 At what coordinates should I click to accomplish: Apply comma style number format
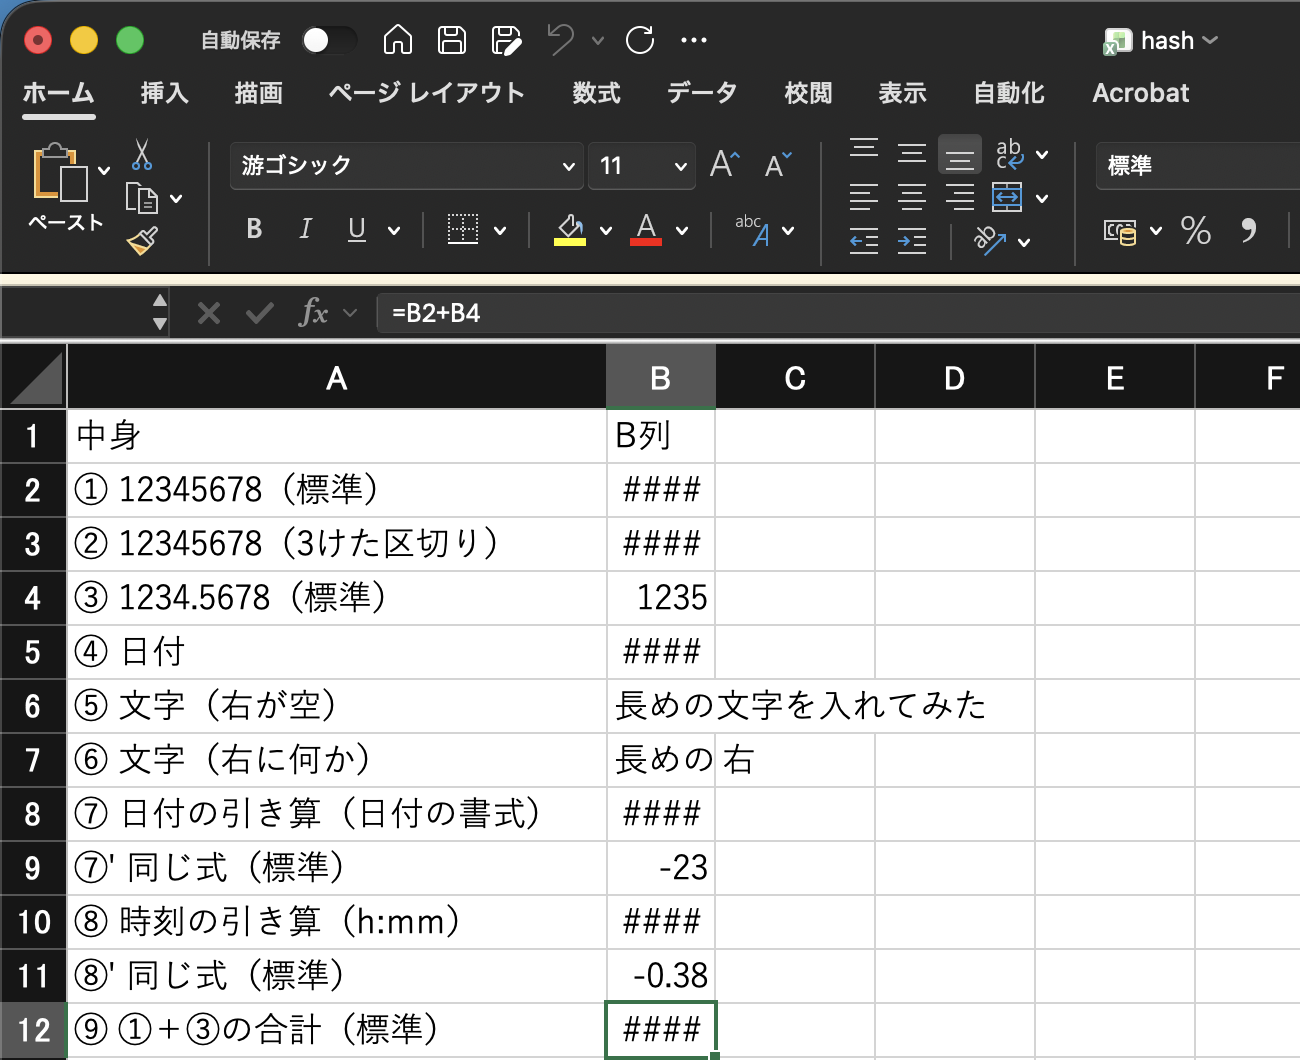(1248, 230)
